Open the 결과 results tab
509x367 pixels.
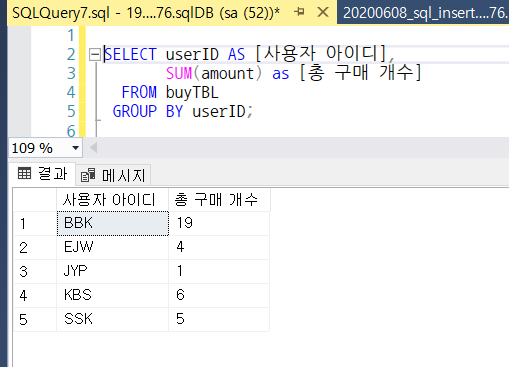click(42, 174)
